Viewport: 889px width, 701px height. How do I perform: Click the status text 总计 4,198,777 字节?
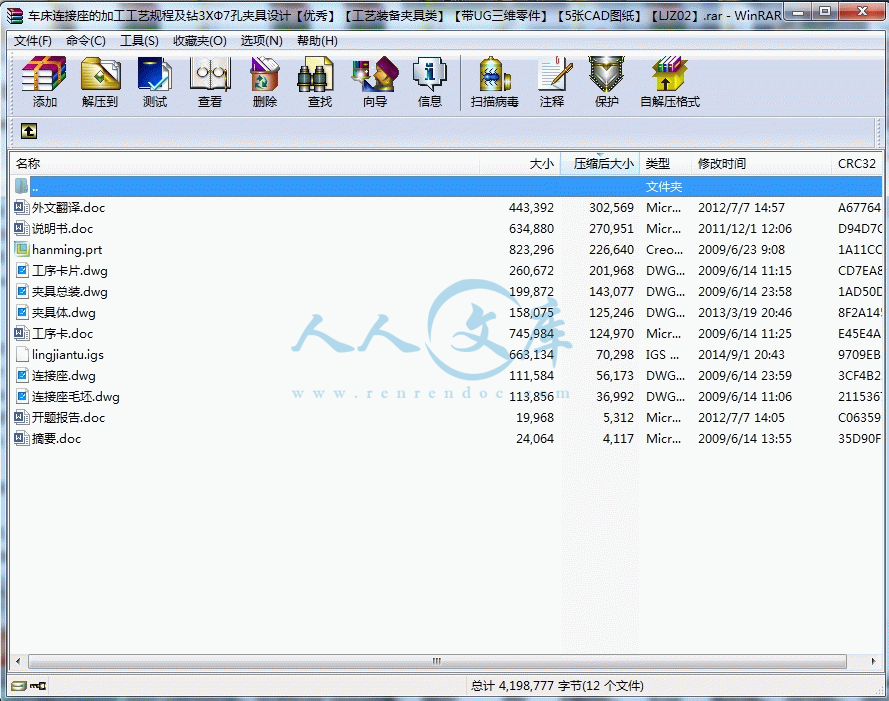527,686
